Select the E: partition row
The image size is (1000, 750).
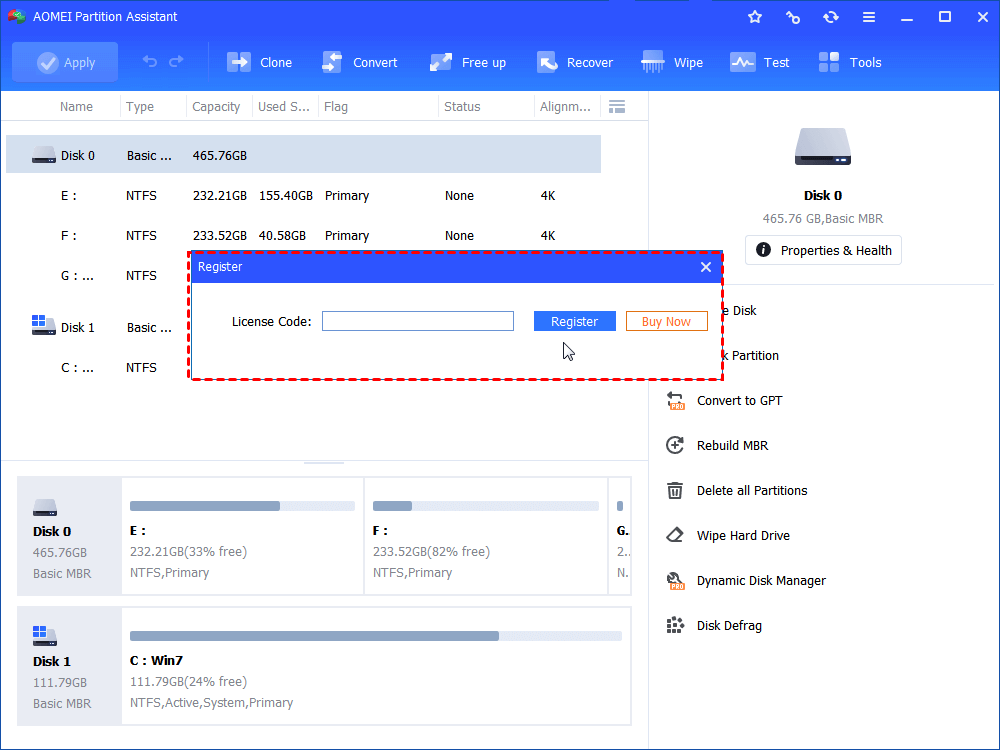(x=304, y=196)
